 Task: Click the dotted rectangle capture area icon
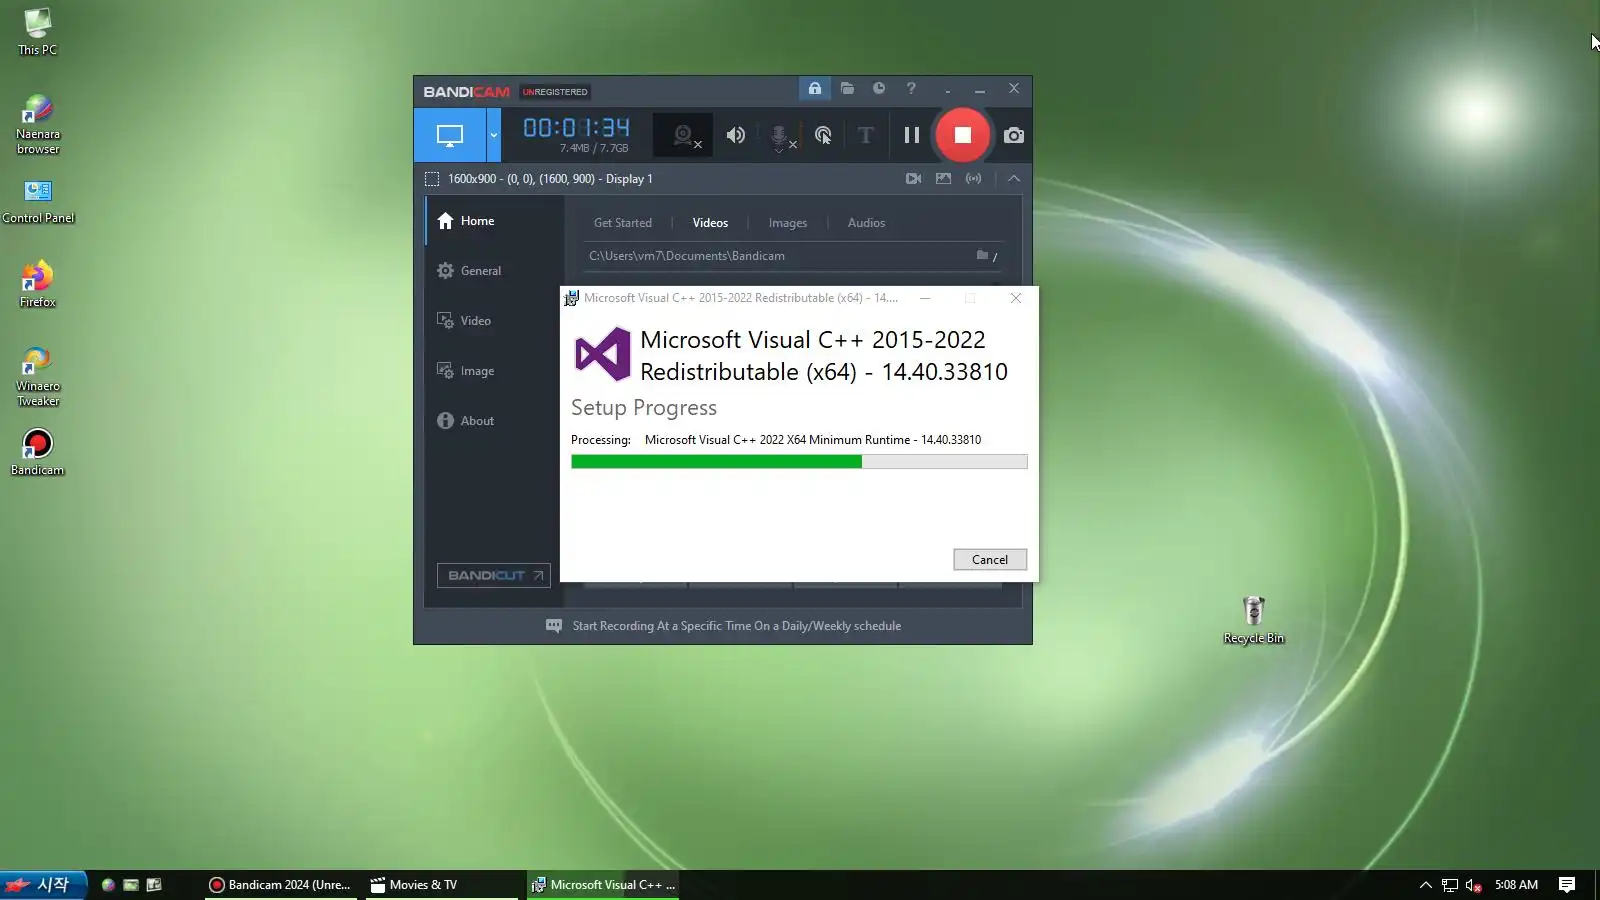pos(432,179)
